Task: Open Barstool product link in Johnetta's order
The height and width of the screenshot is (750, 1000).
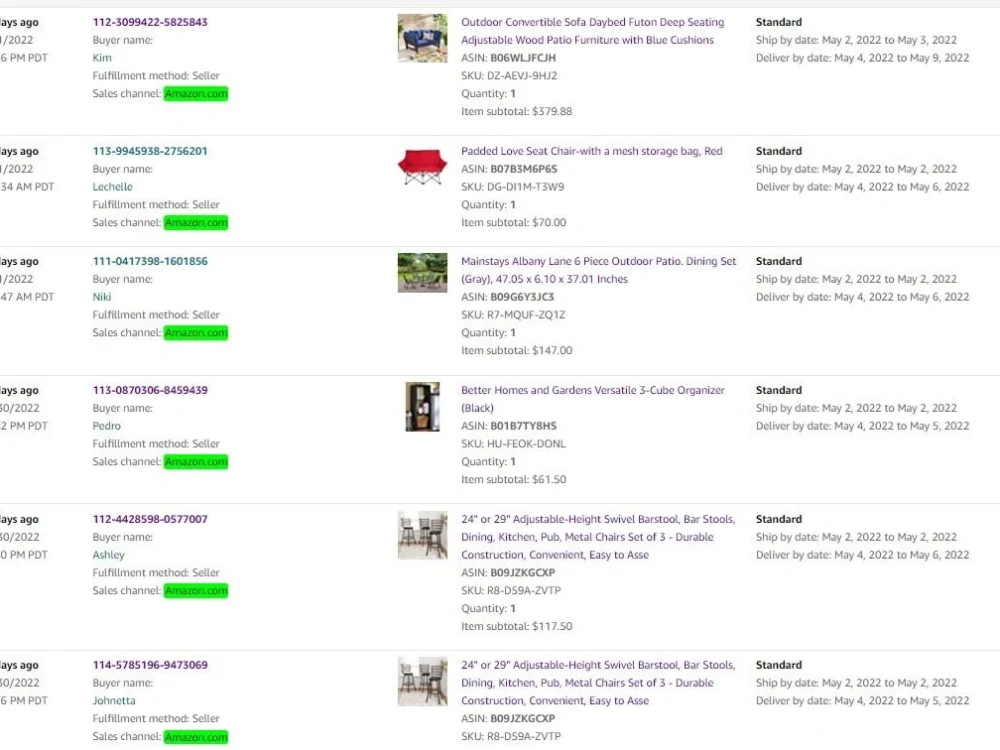Action: click(x=598, y=682)
